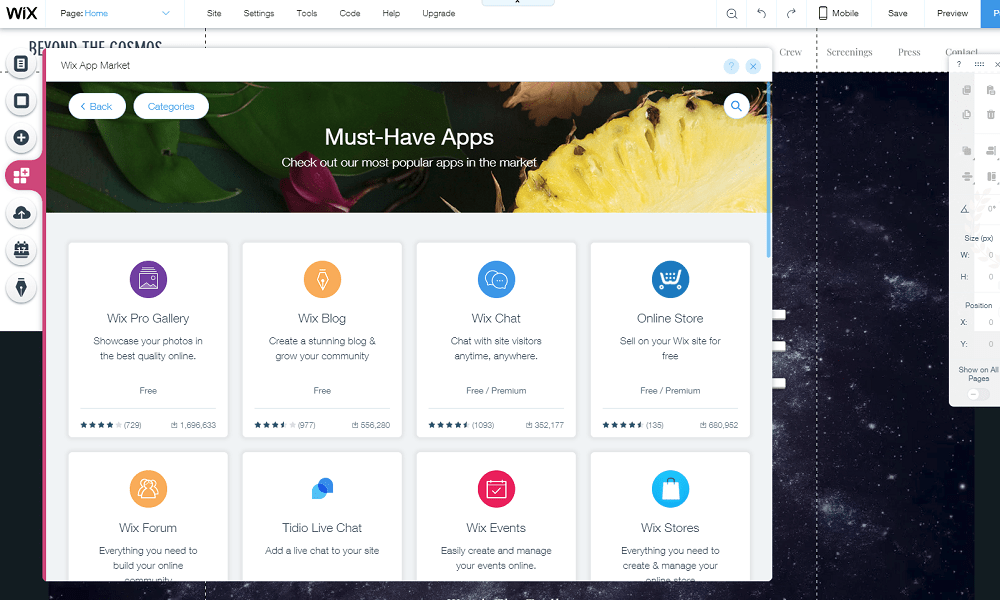Open the Settings menu
Viewport: 1000px width, 600px height.
[x=259, y=13]
